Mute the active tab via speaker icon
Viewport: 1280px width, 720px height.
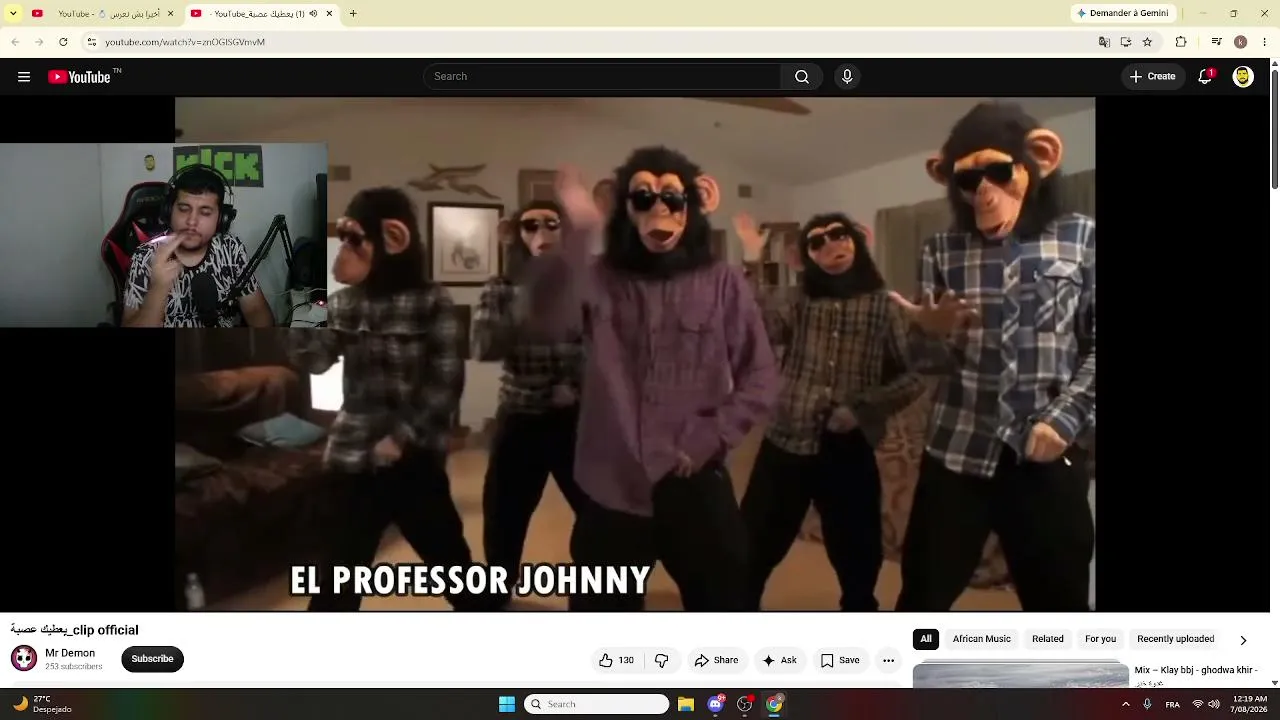[313, 14]
